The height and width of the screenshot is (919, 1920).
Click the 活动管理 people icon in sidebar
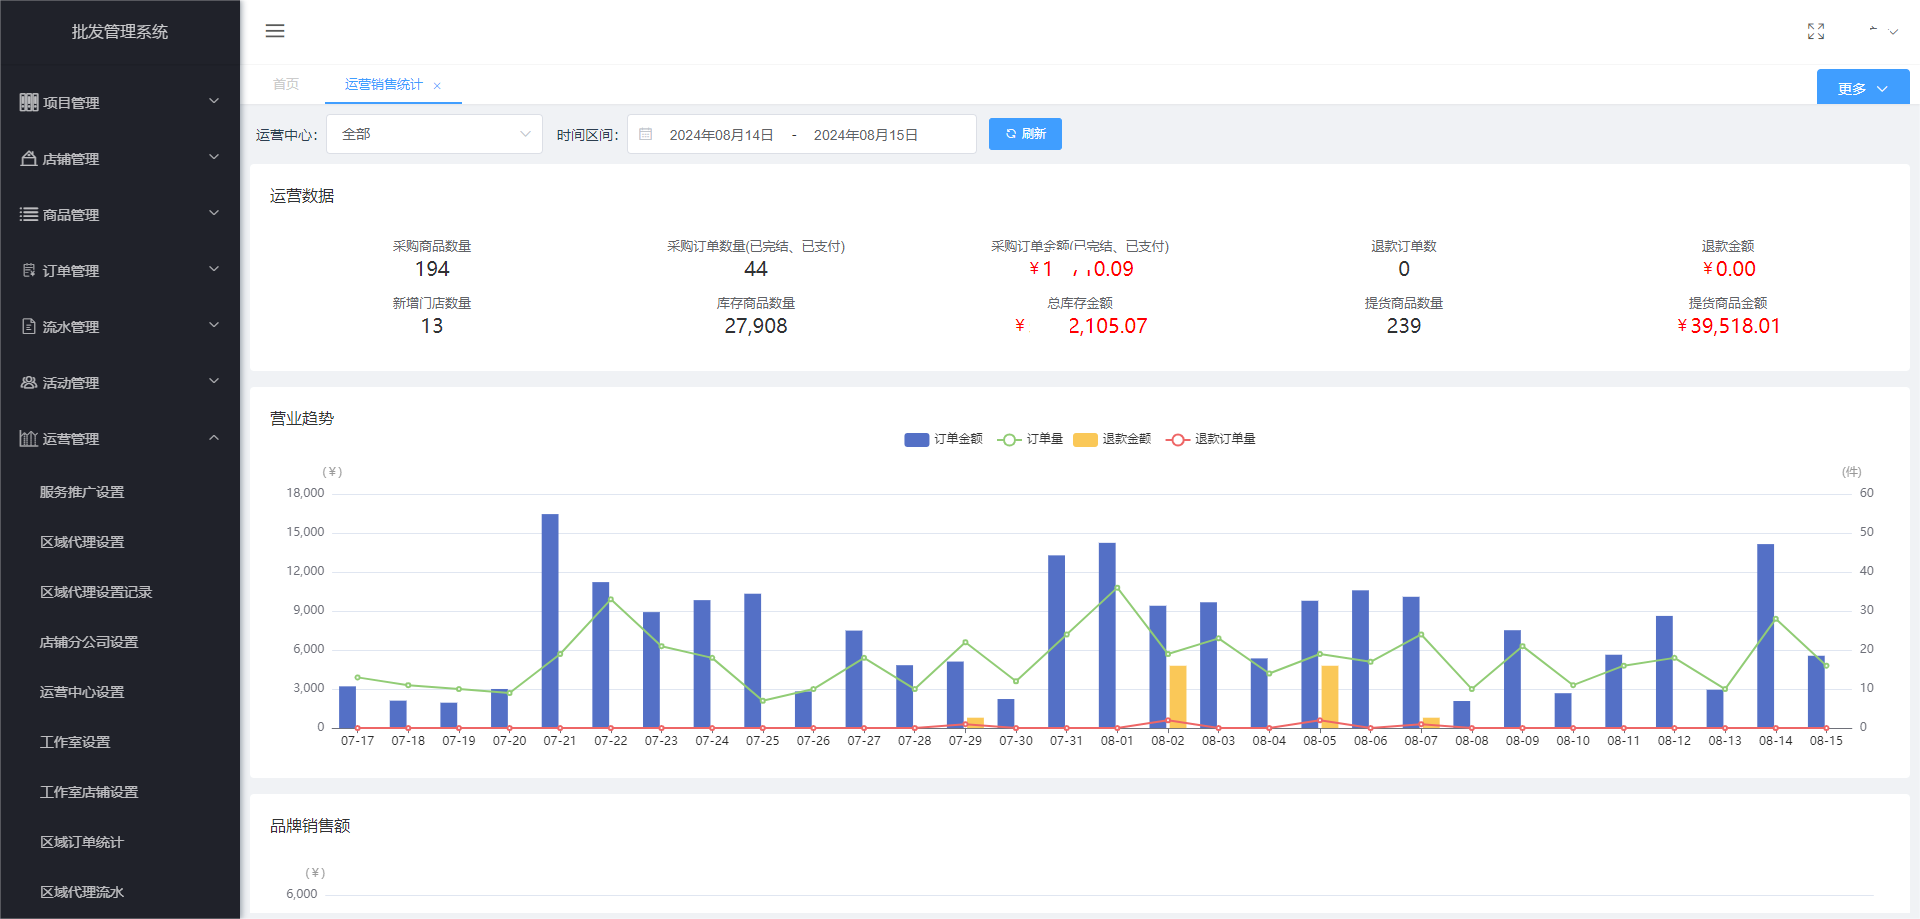[29, 382]
